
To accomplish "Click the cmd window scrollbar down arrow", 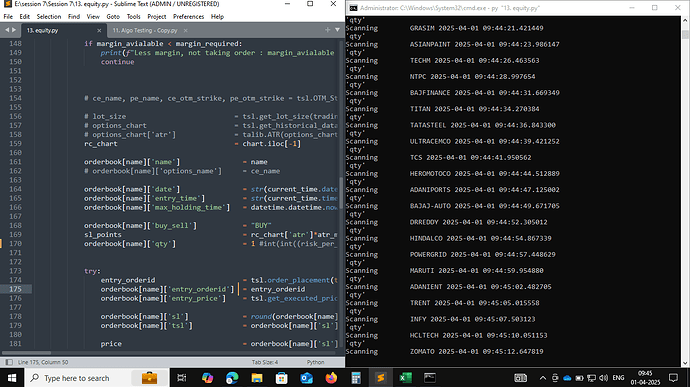I will [685, 363].
